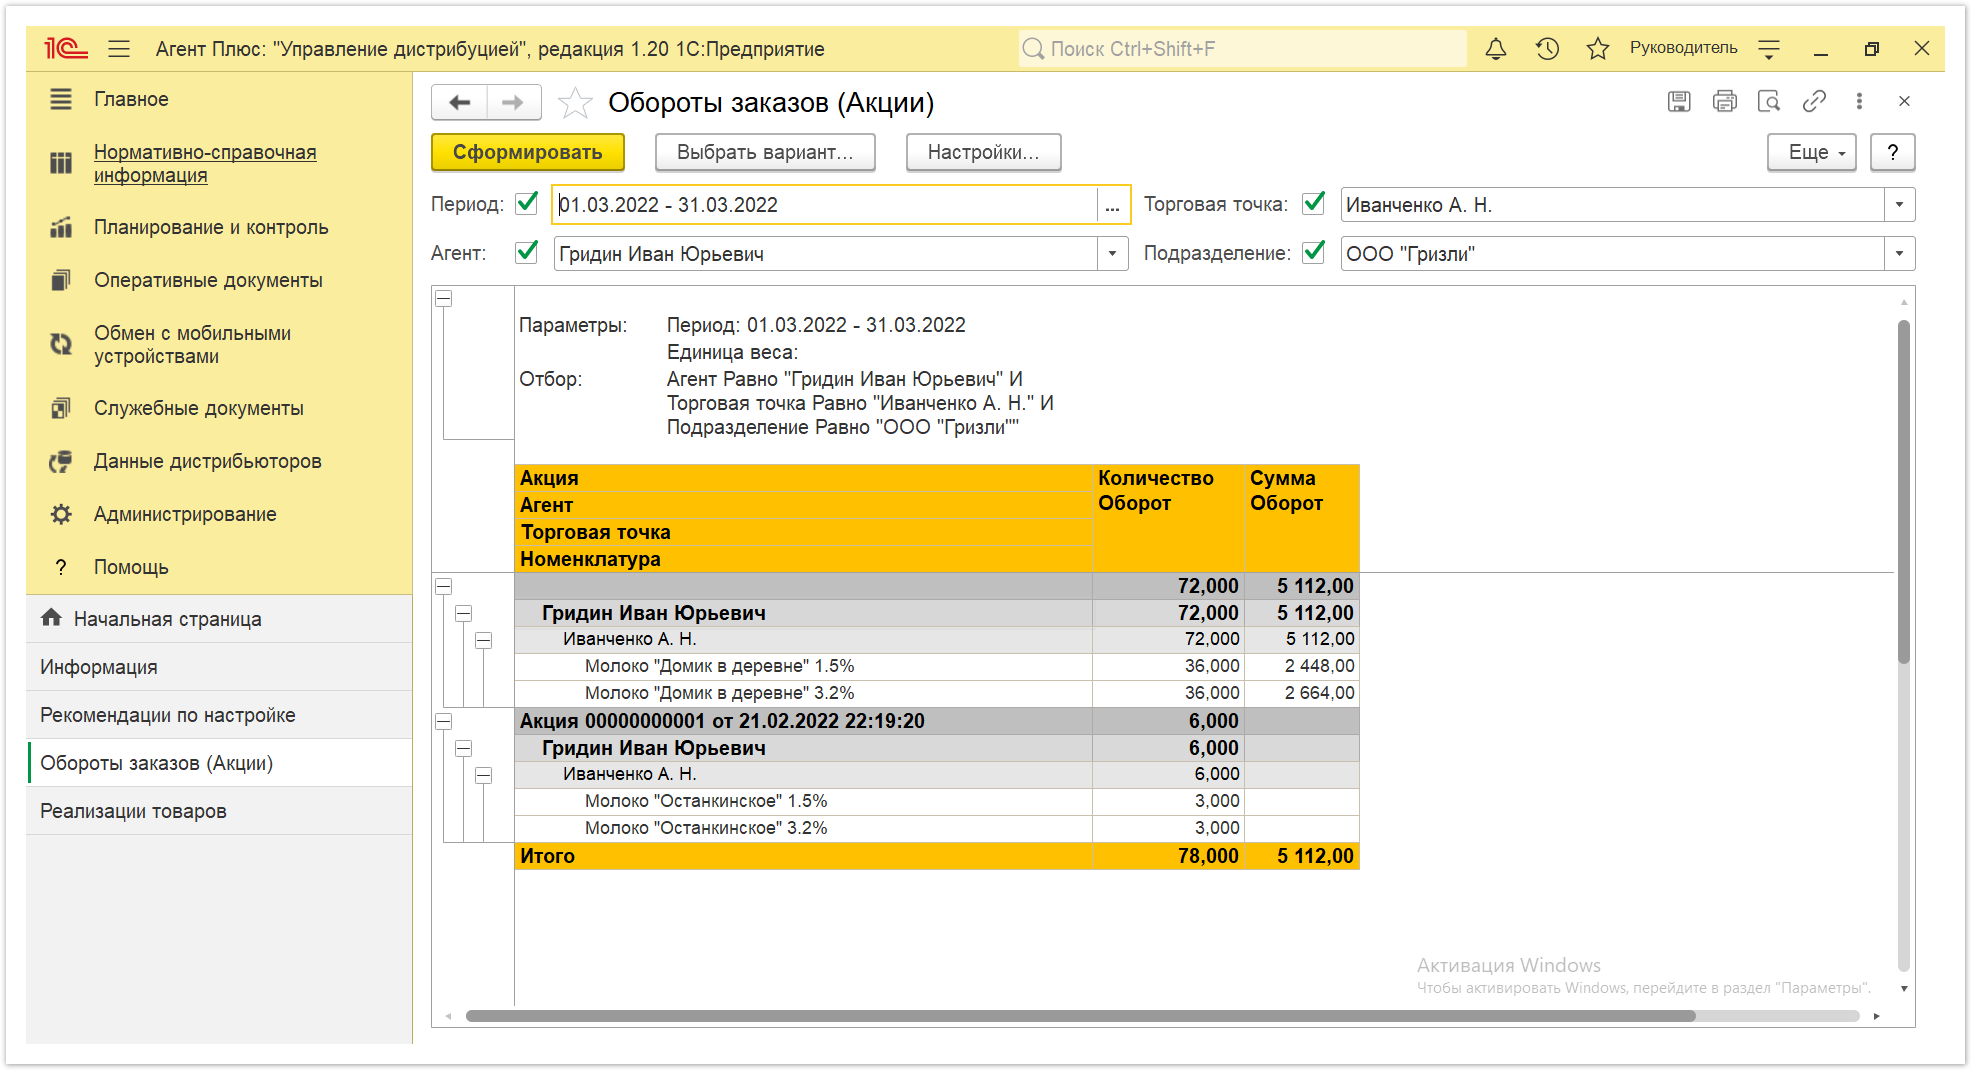Open history clock icon
1971x1070 pixels.
point(1547,48)
